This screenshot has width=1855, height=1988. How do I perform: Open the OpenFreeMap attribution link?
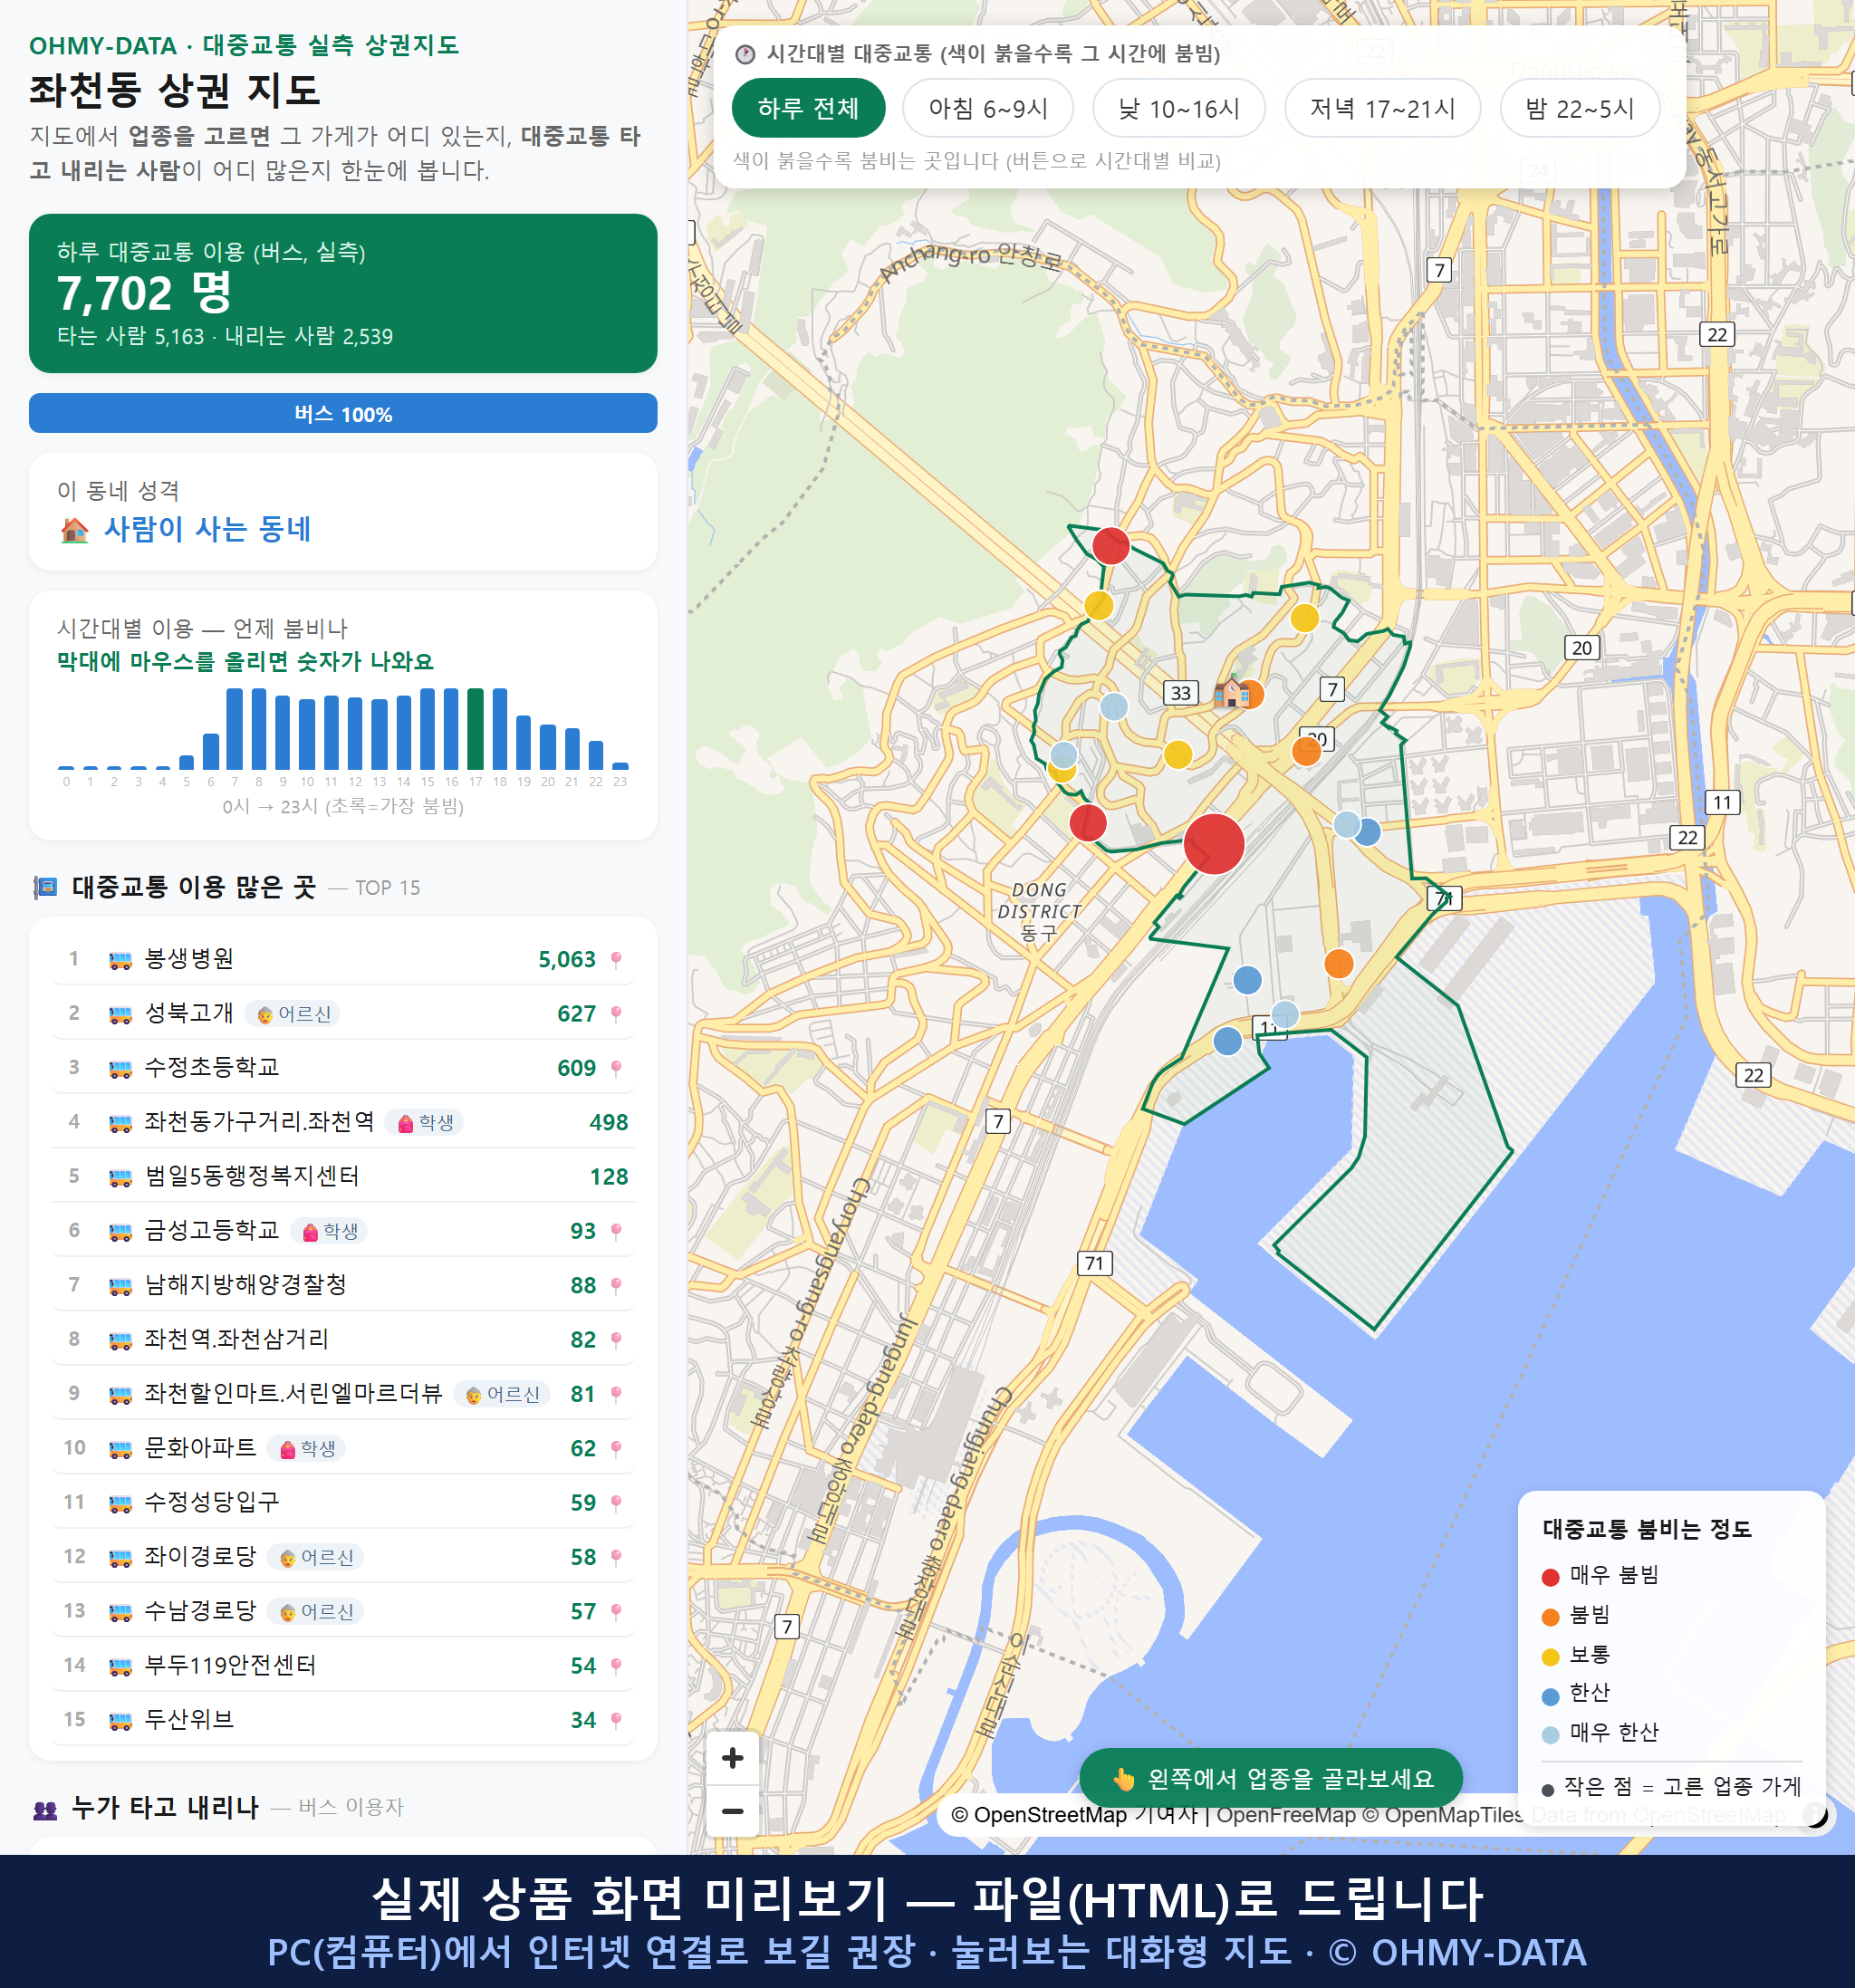pos(1286,1815)
